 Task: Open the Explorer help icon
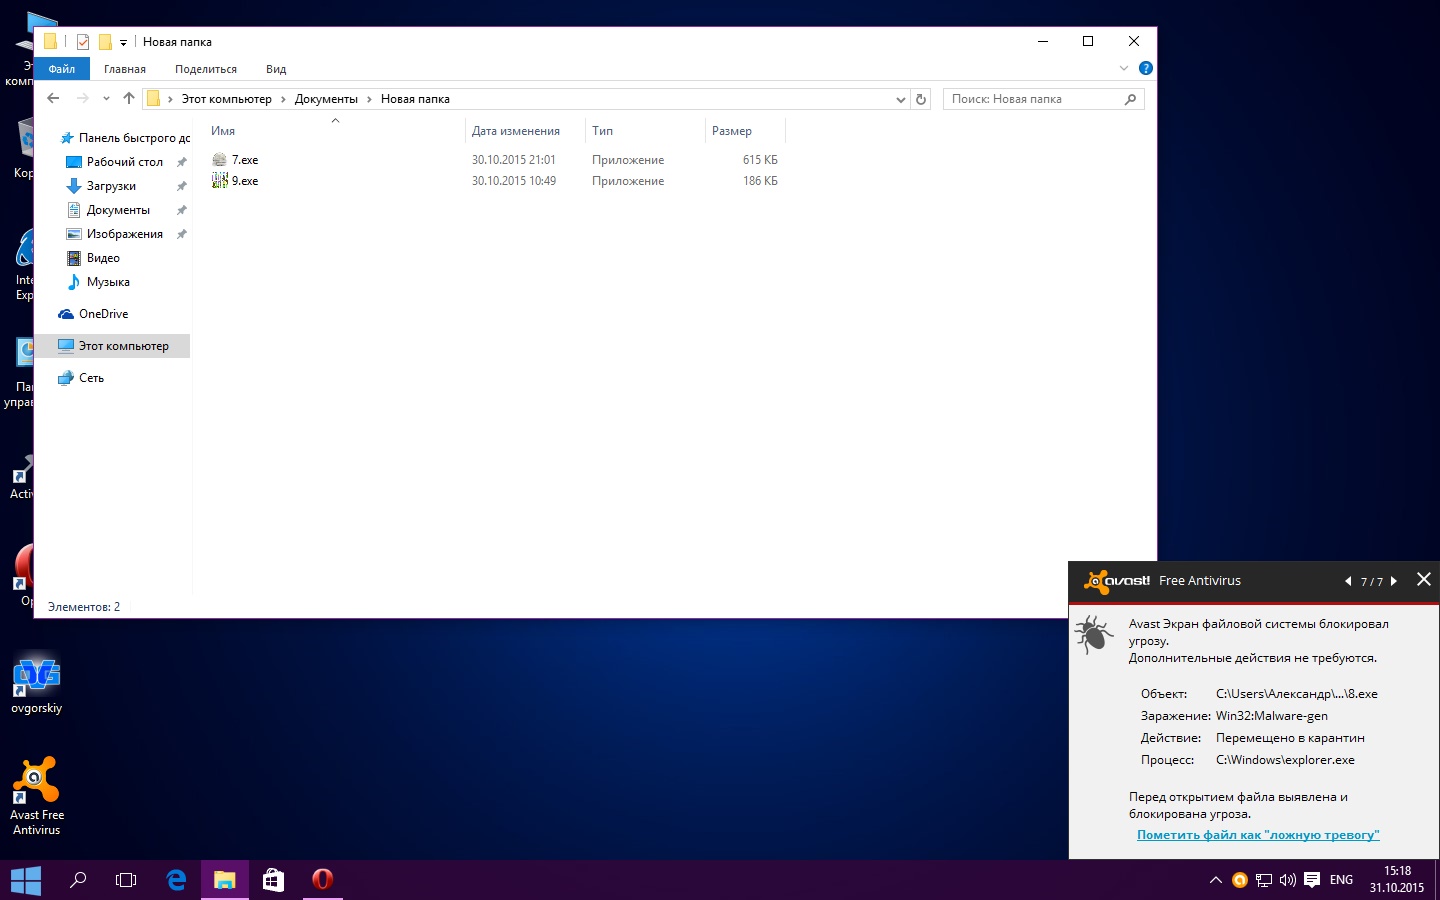pos(1146,68)
